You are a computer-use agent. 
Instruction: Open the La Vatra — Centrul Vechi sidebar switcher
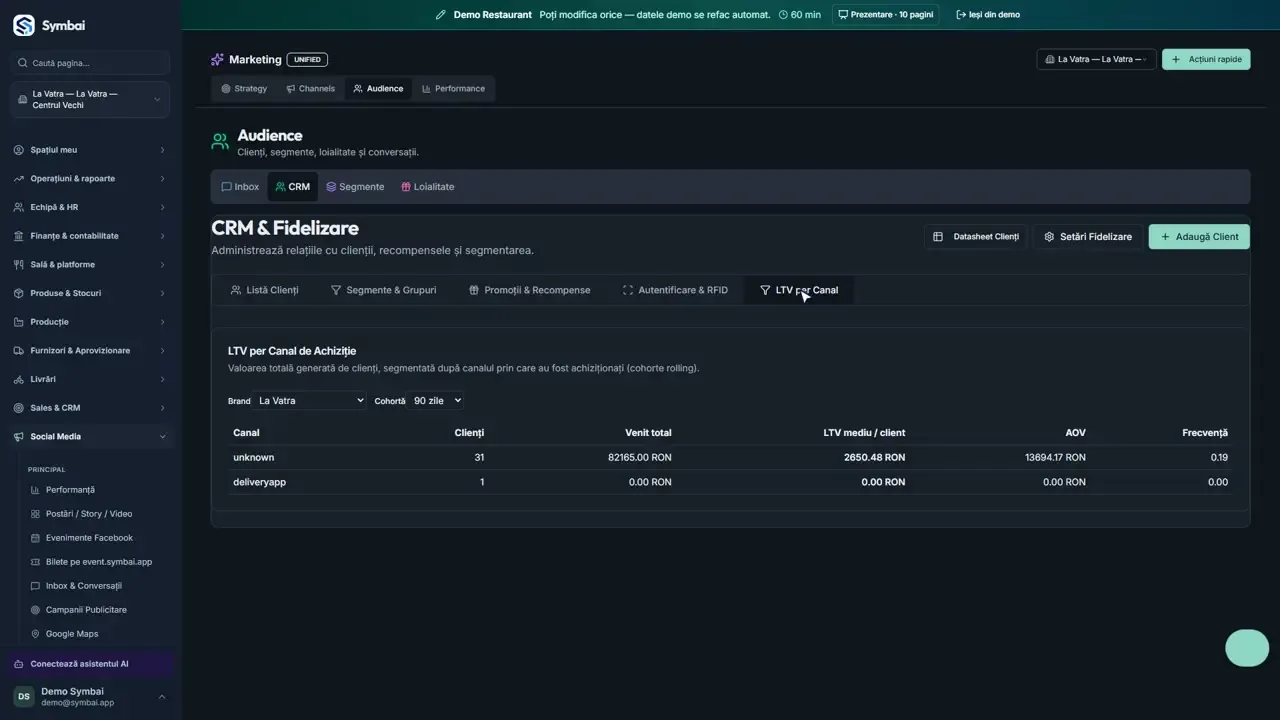[x=90, y=100]
